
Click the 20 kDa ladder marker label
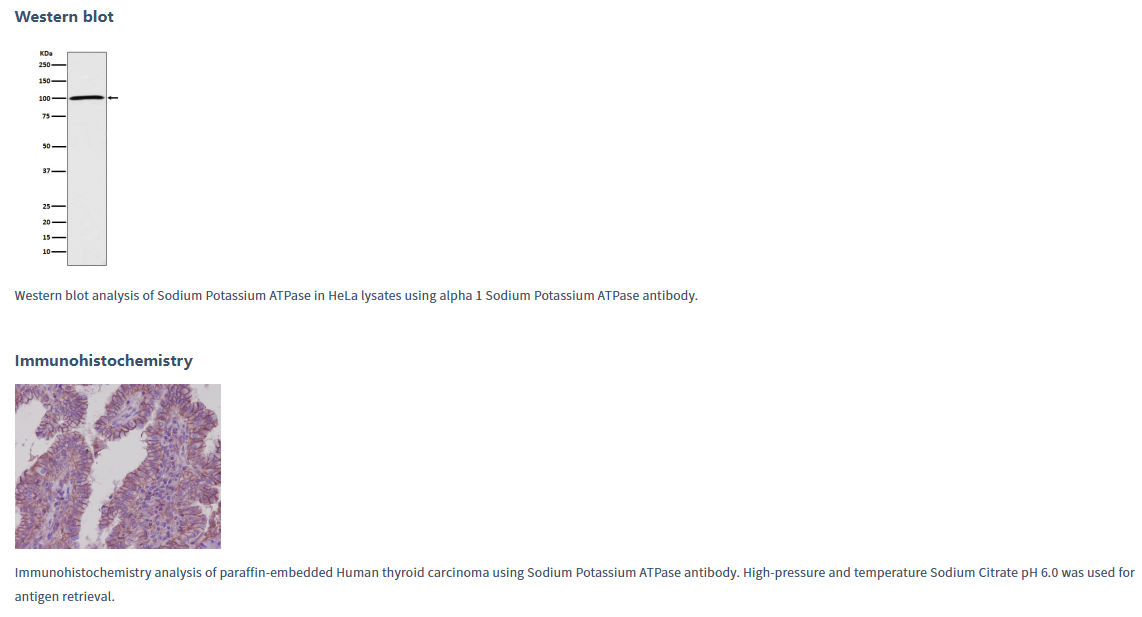46,222
